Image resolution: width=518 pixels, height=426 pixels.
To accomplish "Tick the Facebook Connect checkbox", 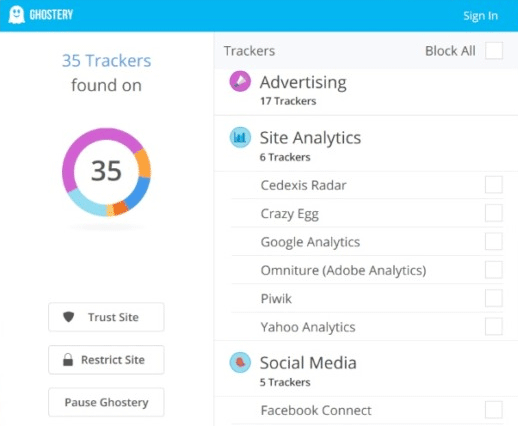I will point(494,410).
